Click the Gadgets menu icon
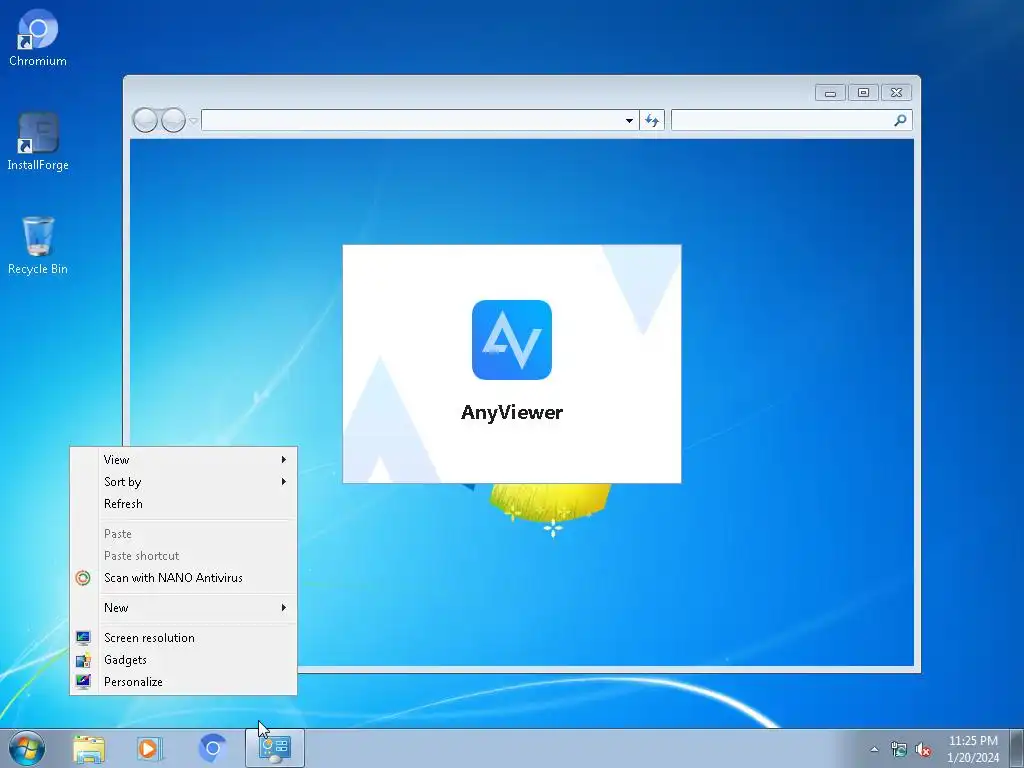This screenshot has width=1024, height=768. click(x=83, y=660)
